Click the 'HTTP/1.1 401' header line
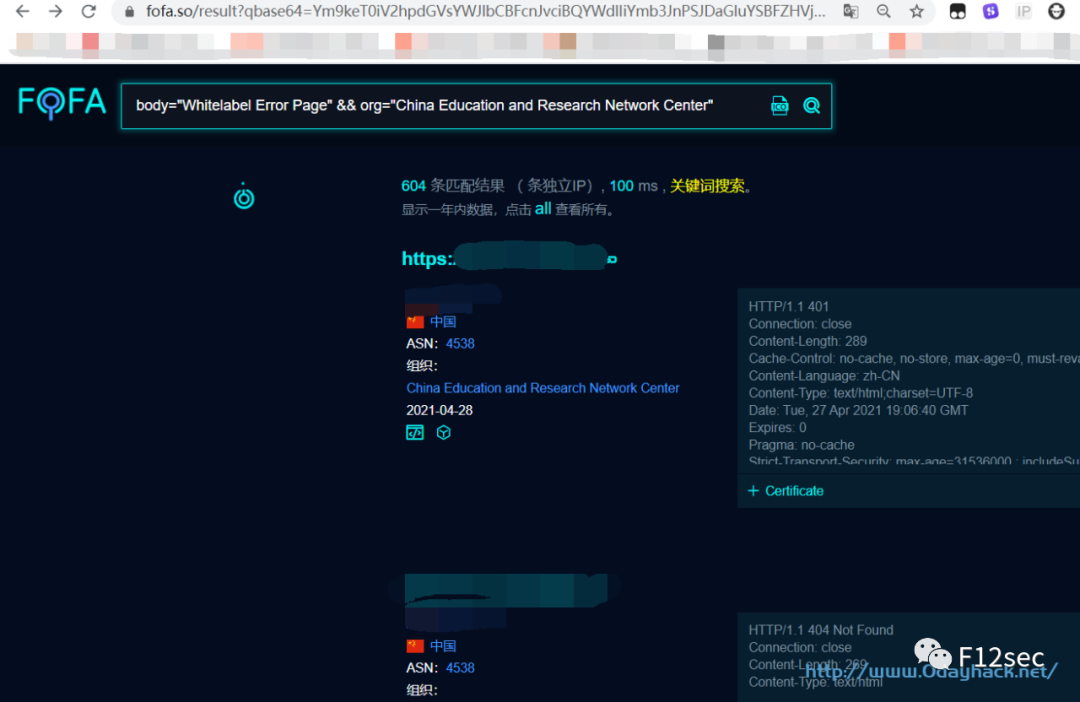 click(x=789, y=307)
